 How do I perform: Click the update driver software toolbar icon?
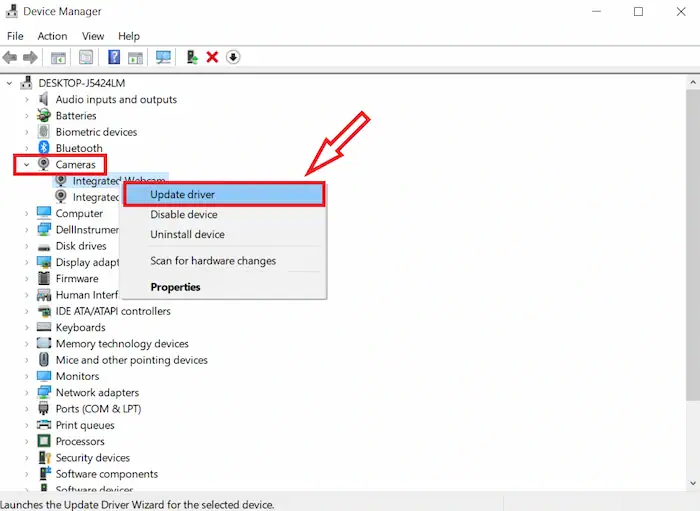(x=191, y=57)
